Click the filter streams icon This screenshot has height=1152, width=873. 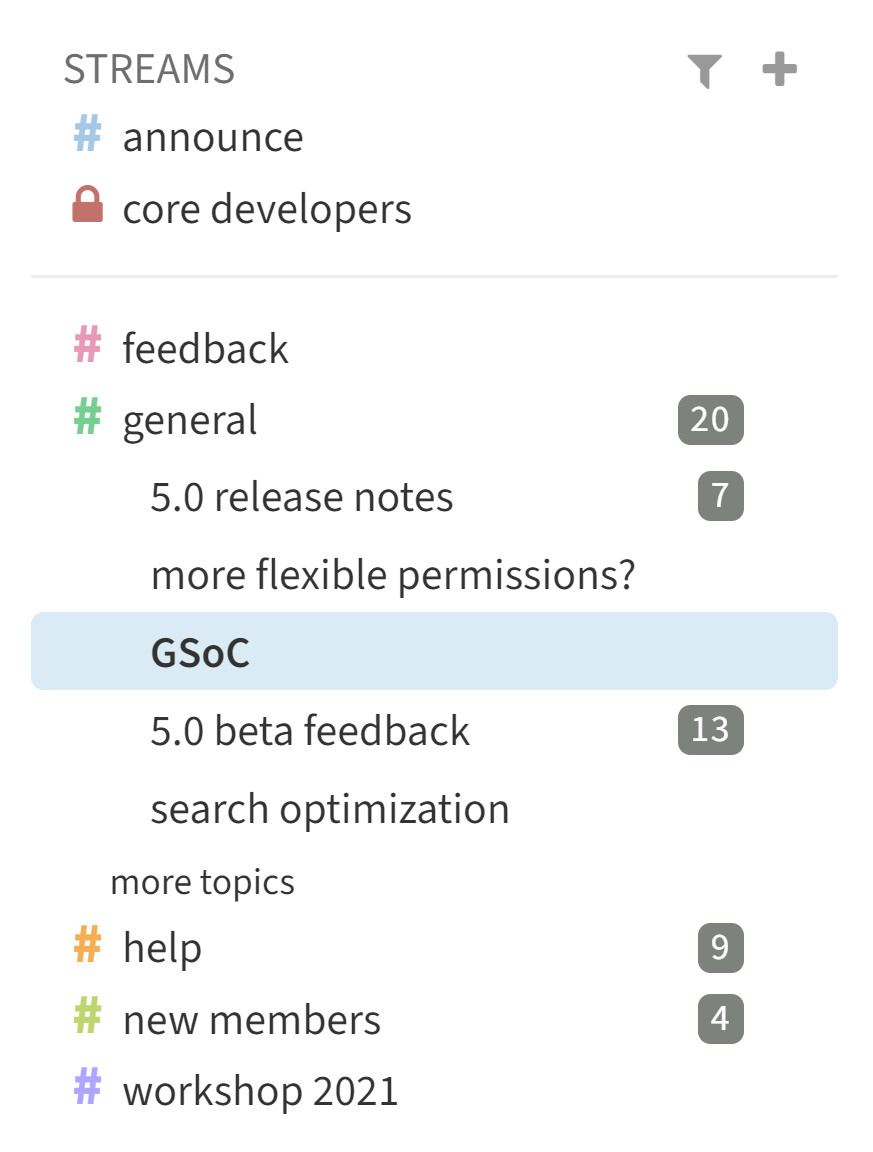pyautogui.click(x=704, y=71)
